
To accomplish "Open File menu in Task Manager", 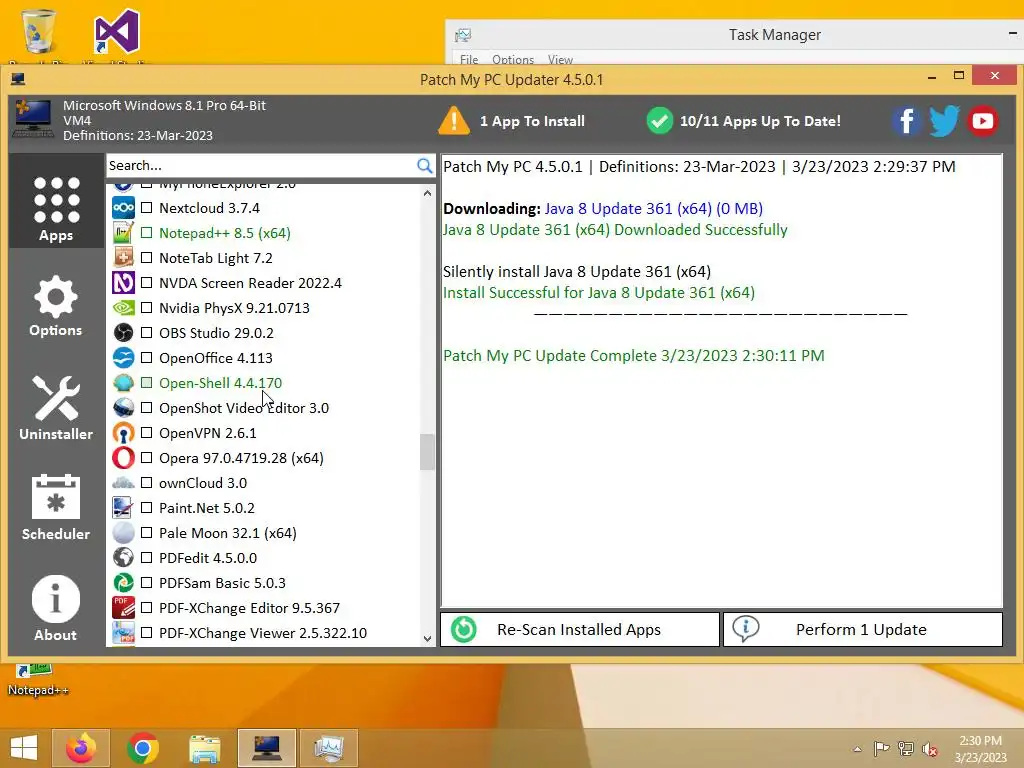I will pyautogui.click(x=469, y=59).
